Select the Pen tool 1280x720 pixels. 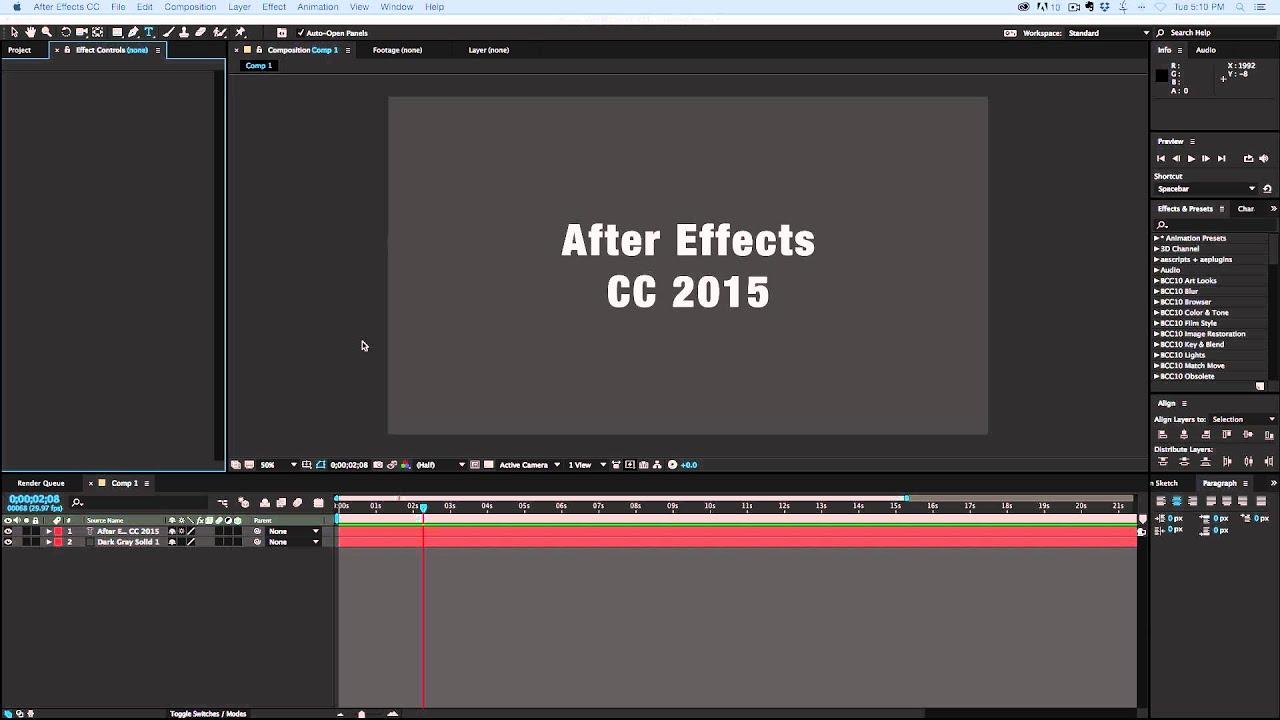click(x=133, y=33)
